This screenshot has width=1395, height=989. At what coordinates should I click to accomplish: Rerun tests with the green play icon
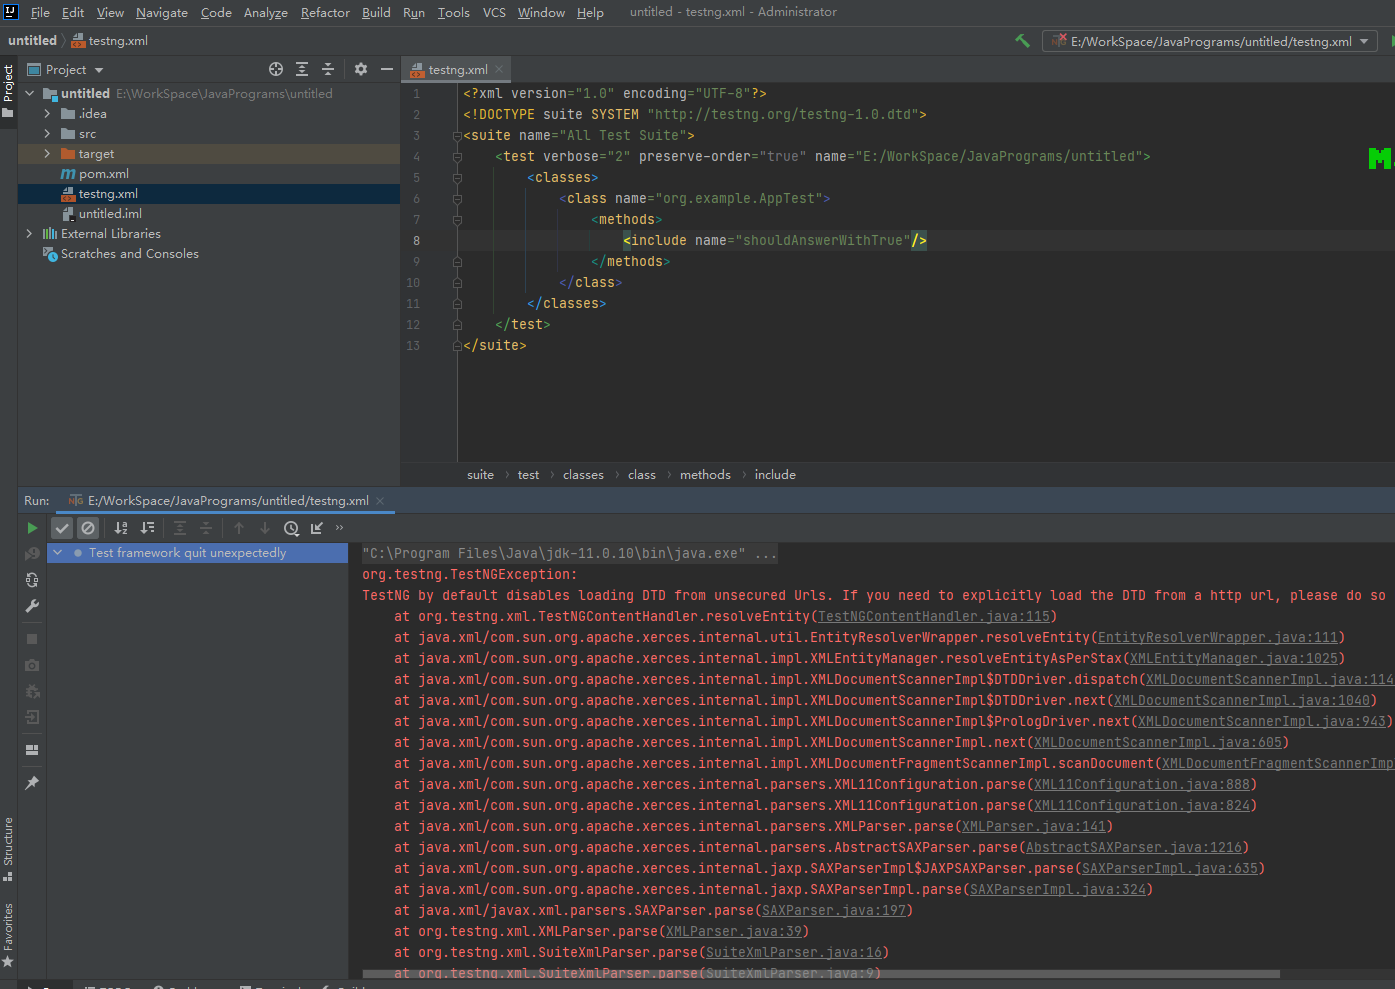click(x=32, y=528)
